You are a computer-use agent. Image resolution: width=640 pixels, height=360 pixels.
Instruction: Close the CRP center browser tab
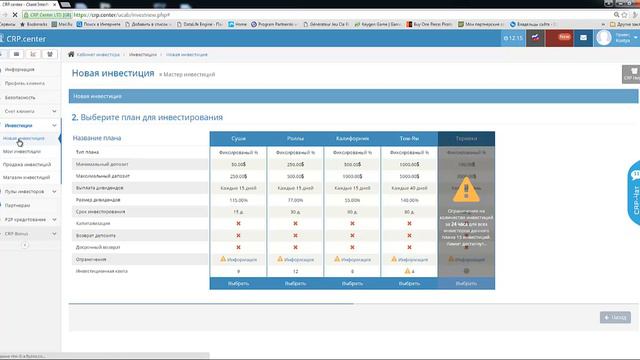pos(55,4)
